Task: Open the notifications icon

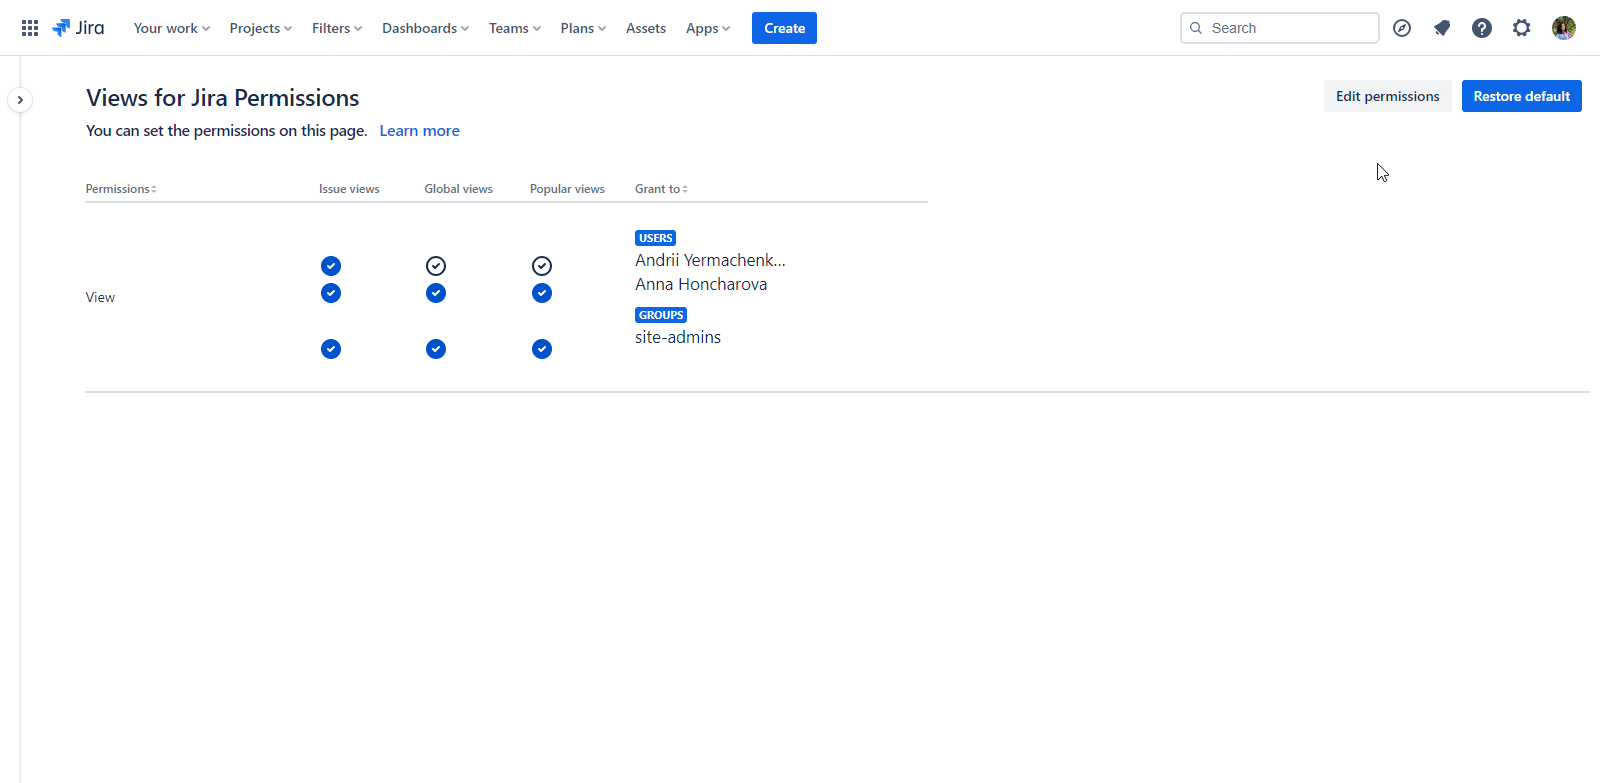Action: click(1442, 28)
